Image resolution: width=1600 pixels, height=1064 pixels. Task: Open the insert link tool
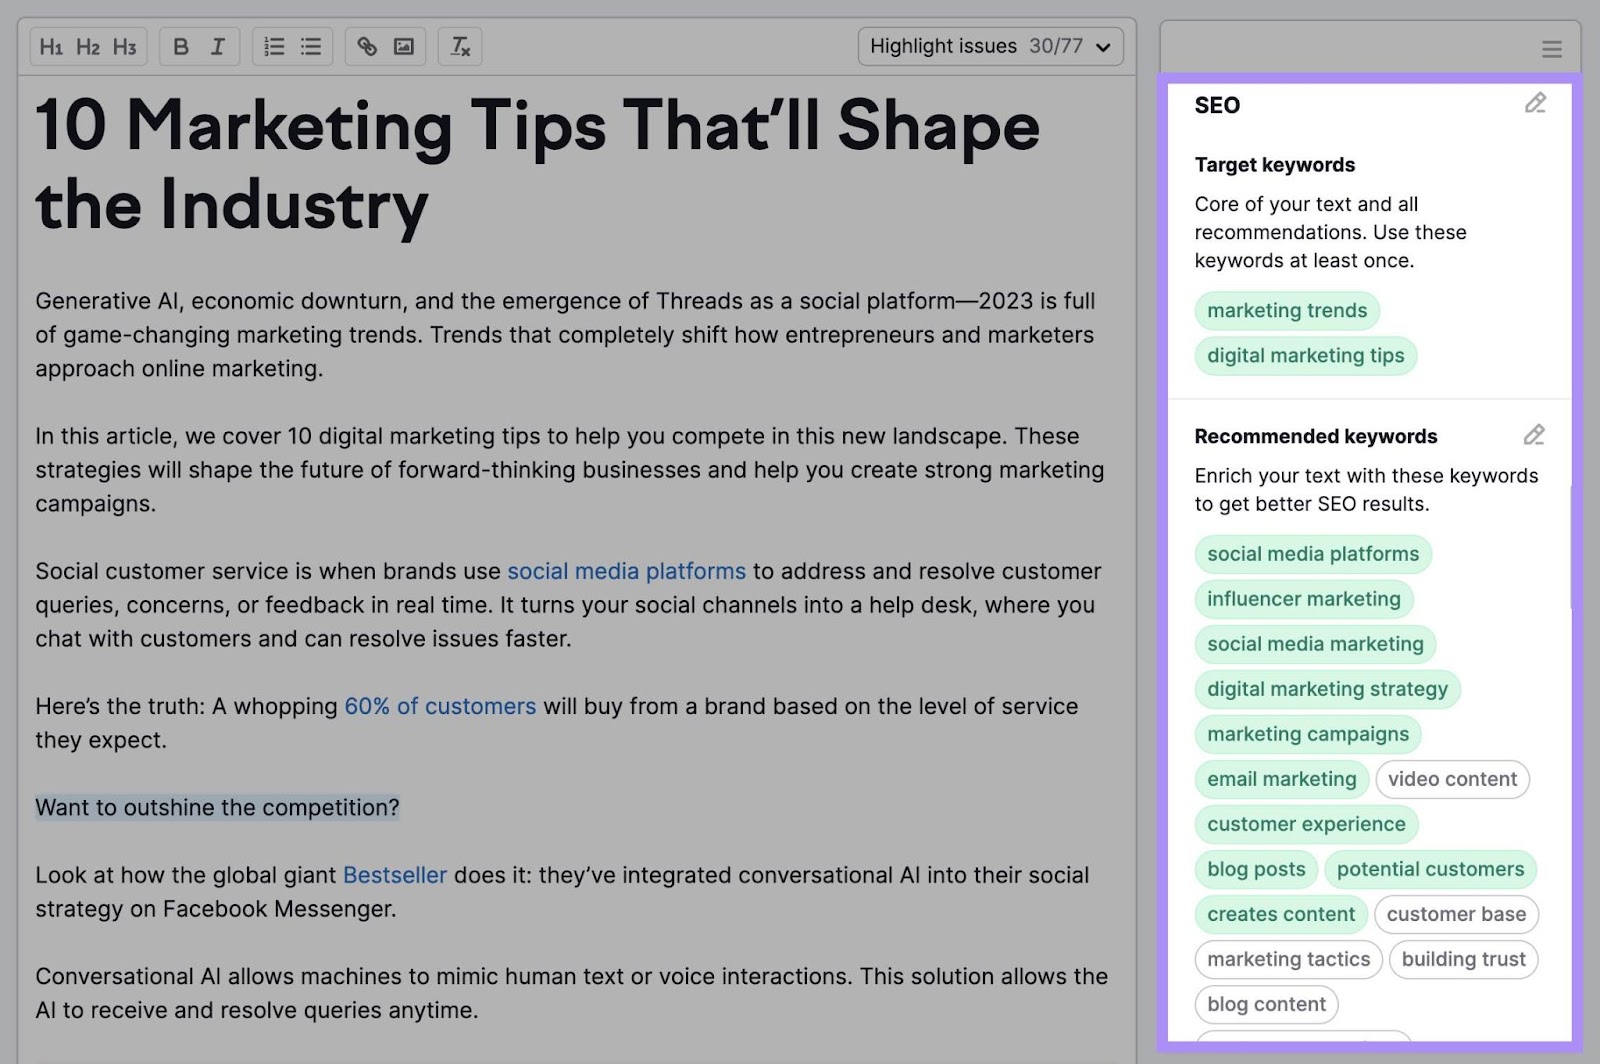[x=366, y=46]
